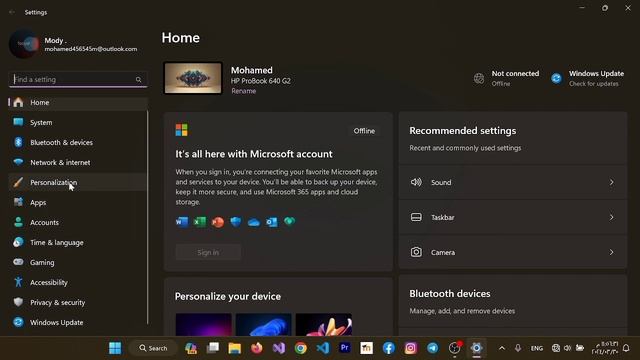Select the purple glow theme thumbnail
This screenshot has width=640, height=360.
coord(204,324)
